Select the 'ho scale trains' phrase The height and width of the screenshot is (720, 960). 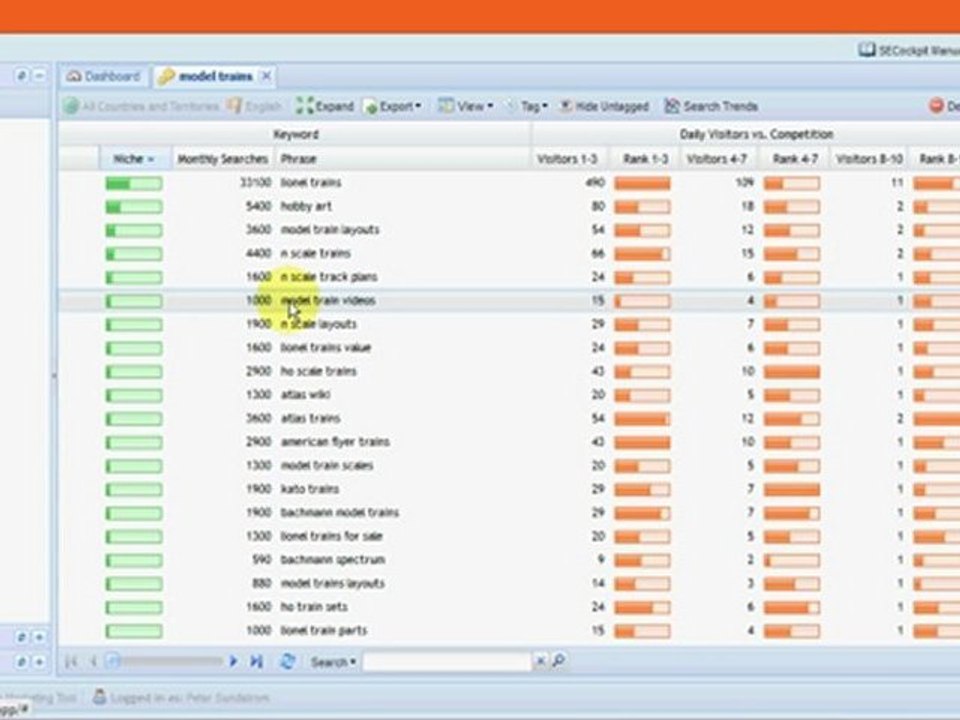pos(318,371)
